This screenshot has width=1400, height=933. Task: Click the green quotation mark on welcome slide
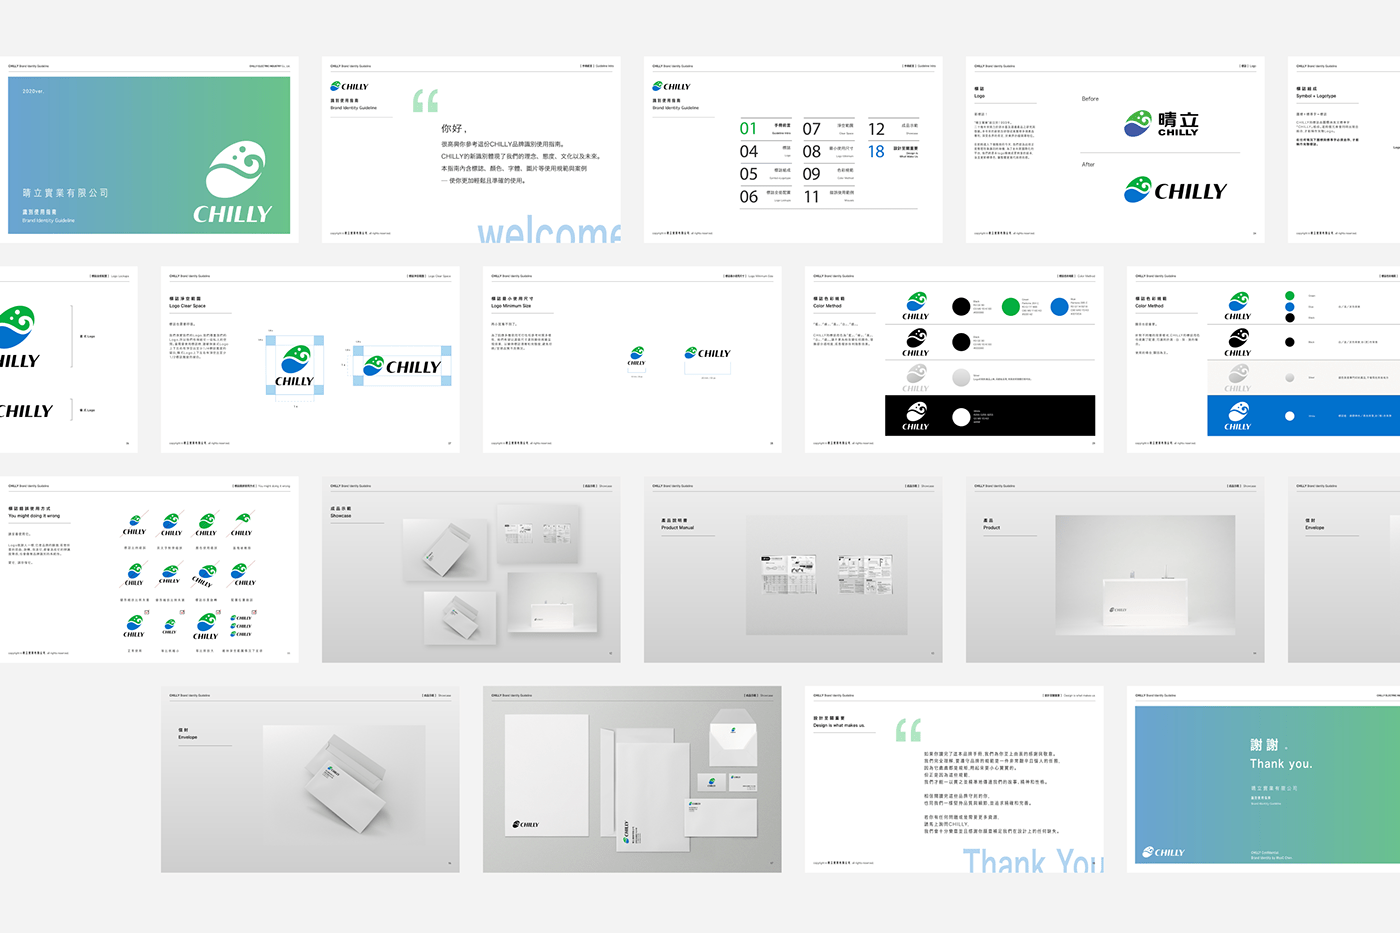point(426,100)
